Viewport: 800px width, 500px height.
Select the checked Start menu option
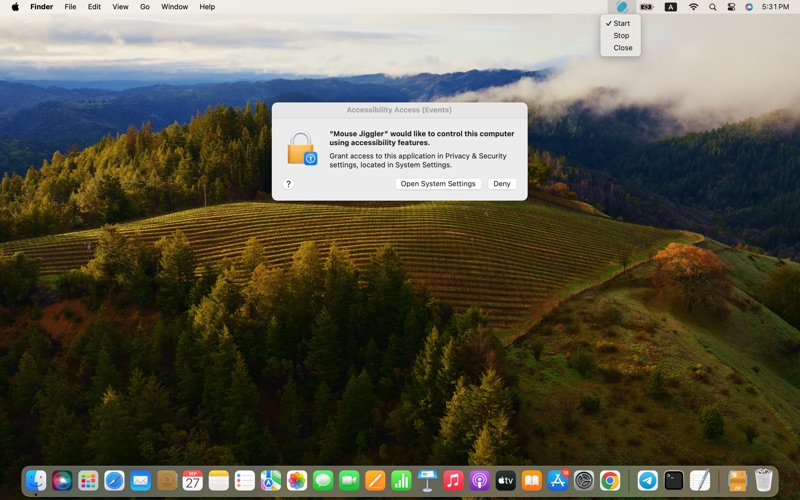click(621, 23)
